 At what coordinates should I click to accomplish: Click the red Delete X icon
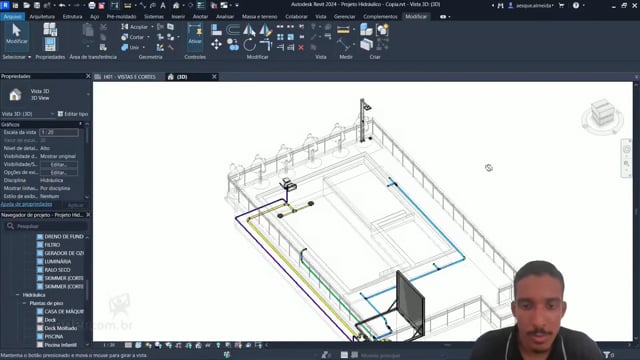click(301, 47)
